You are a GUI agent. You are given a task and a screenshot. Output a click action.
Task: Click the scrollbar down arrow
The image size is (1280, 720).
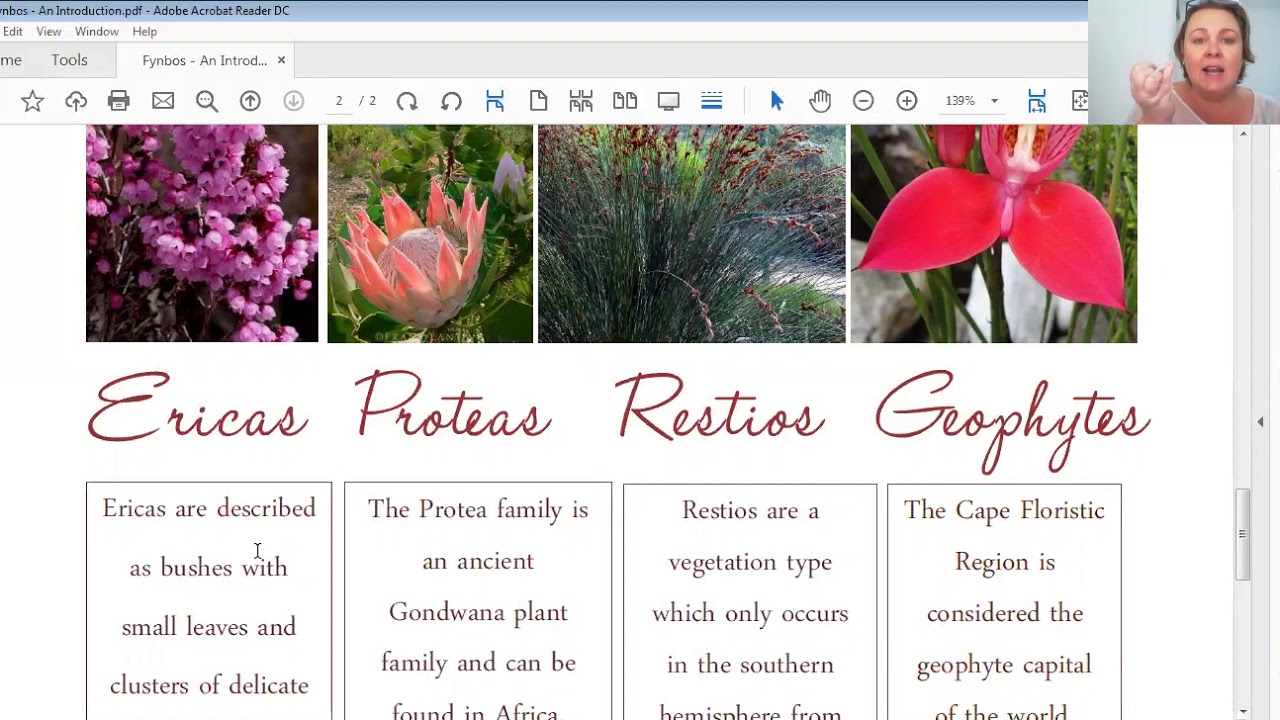click(x=1243, y=712)
